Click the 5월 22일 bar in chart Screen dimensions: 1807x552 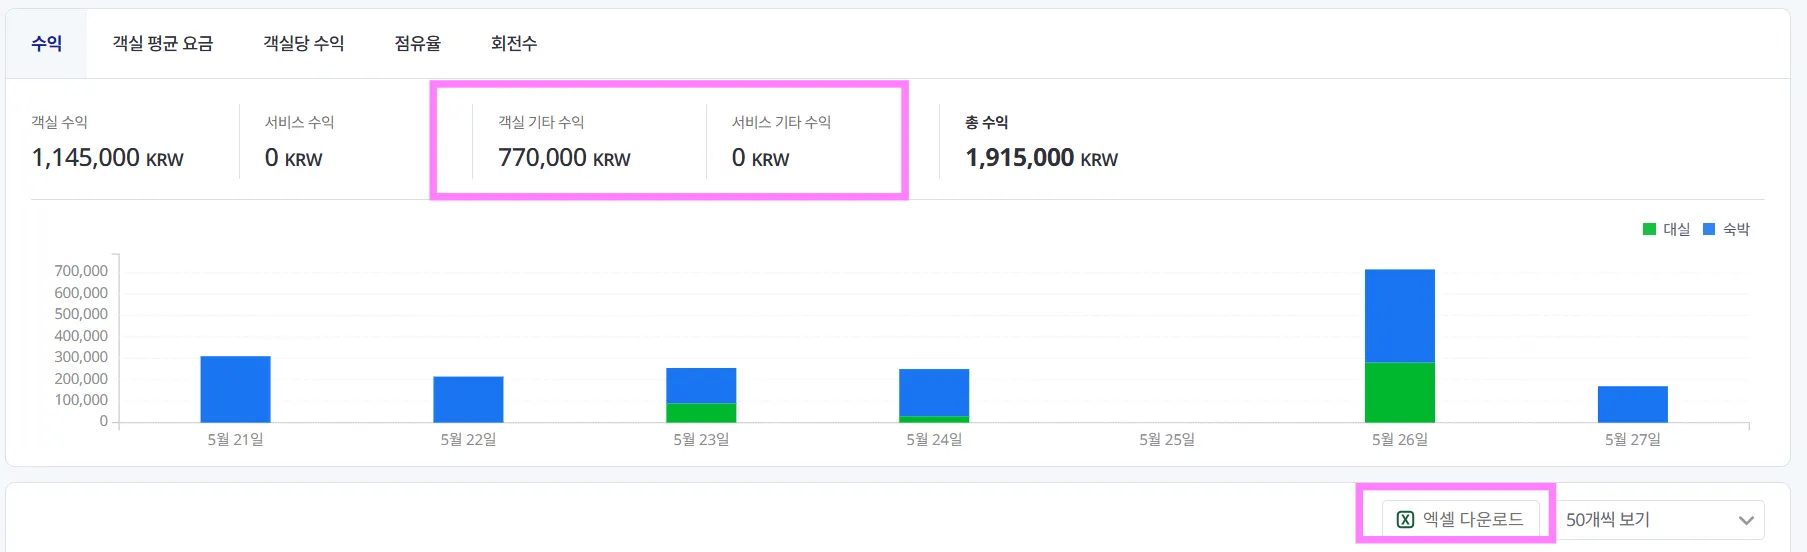[468, 399]
